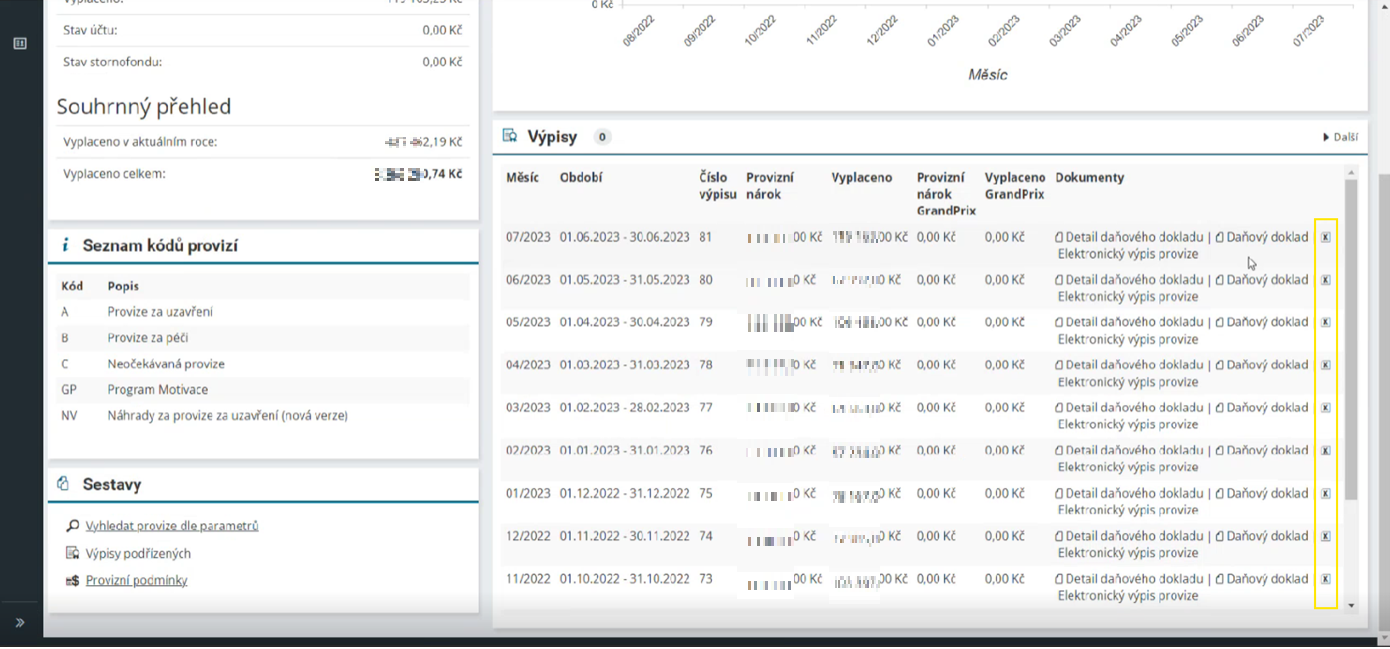Open Elektronický výpis provize for 12/2022
1390x649 pixels.
pos(1128,553)
